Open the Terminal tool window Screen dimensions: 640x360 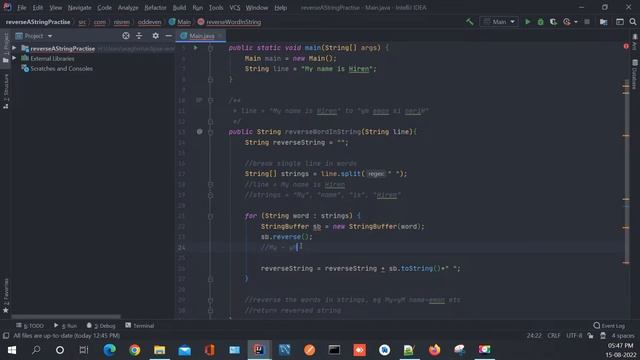tap(140, 326)
